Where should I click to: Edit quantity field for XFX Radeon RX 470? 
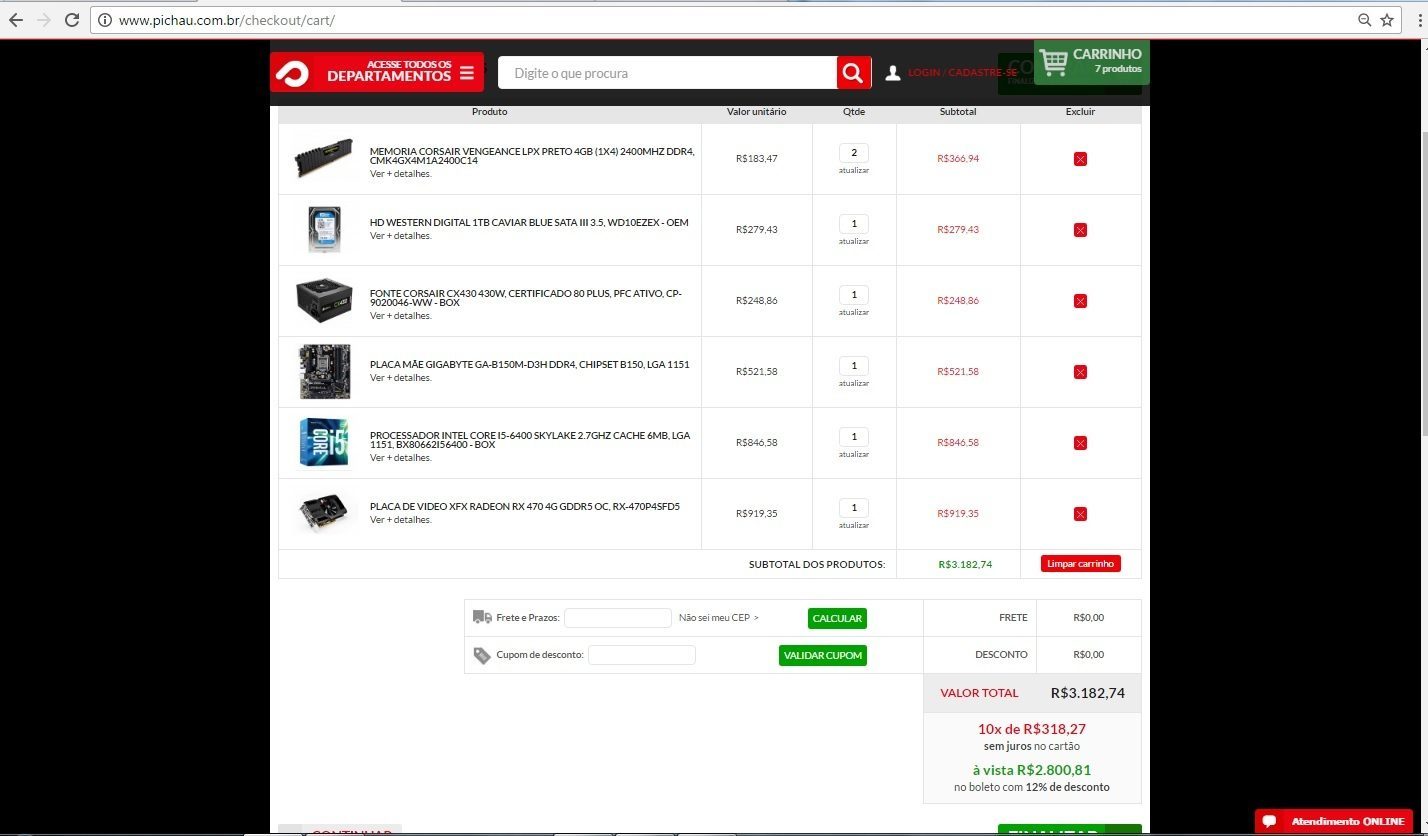(x=854, y=508)
